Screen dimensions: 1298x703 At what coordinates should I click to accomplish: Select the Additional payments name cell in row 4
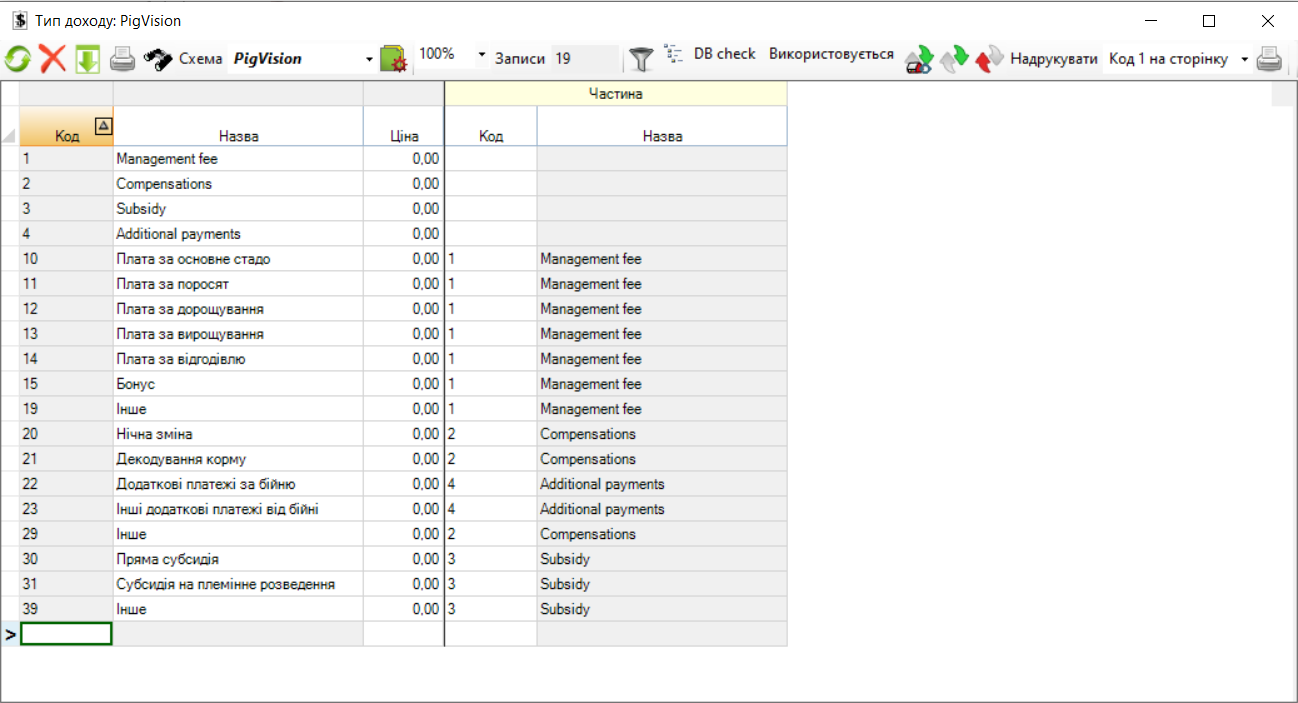pos(238,234)
